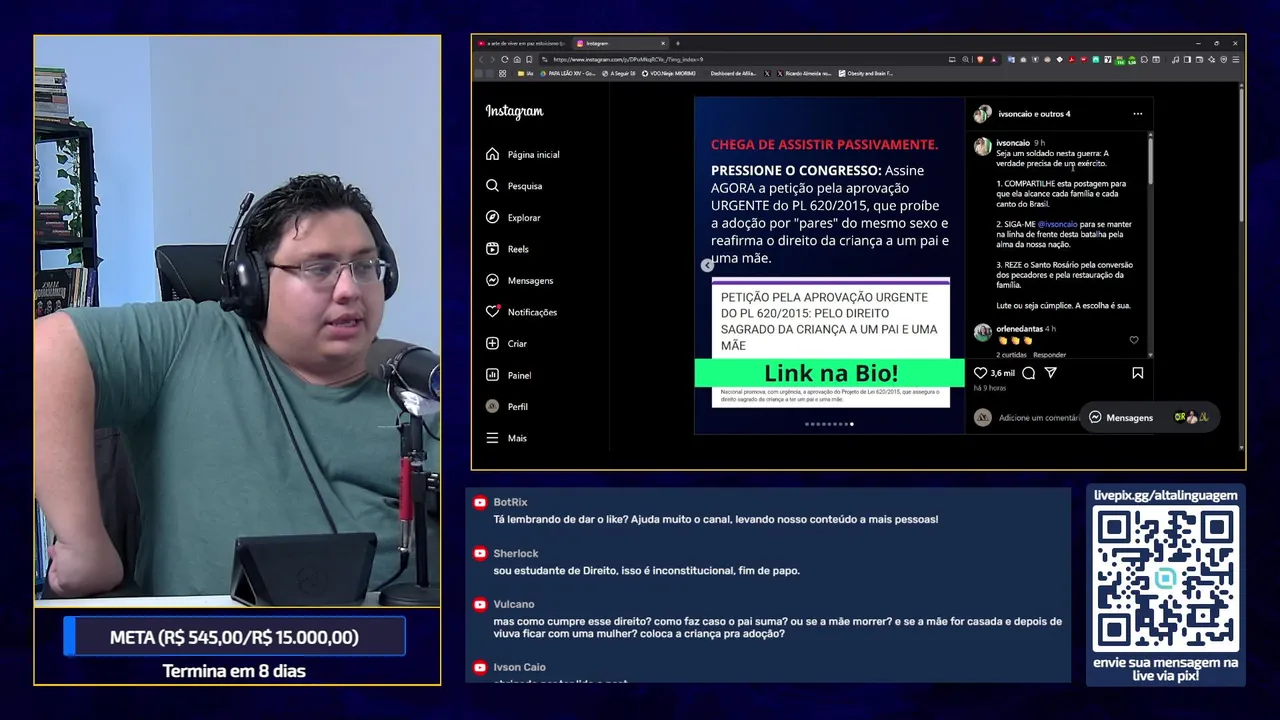Image resolution: width=1280 pixels, height=720 pixels.
Task: Click BotRix chat message username
Action: (510, 502)
